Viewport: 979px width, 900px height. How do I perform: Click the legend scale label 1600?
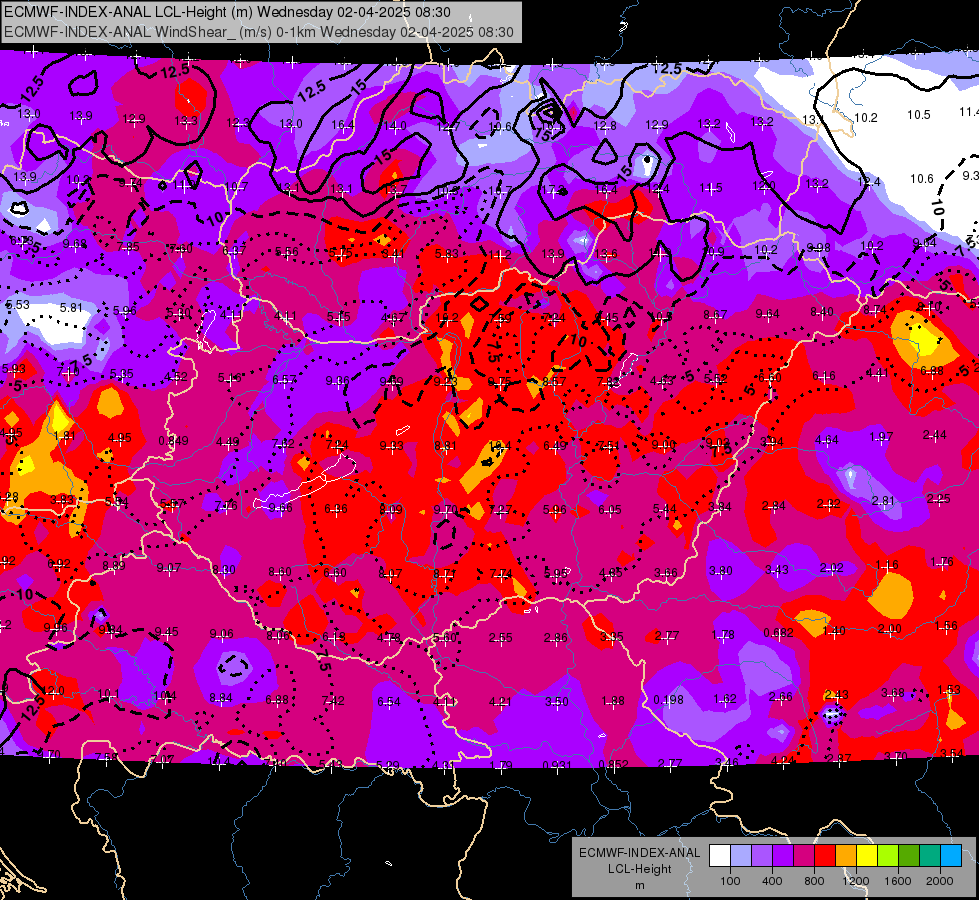pyautogui.click(x=898, y=881)
